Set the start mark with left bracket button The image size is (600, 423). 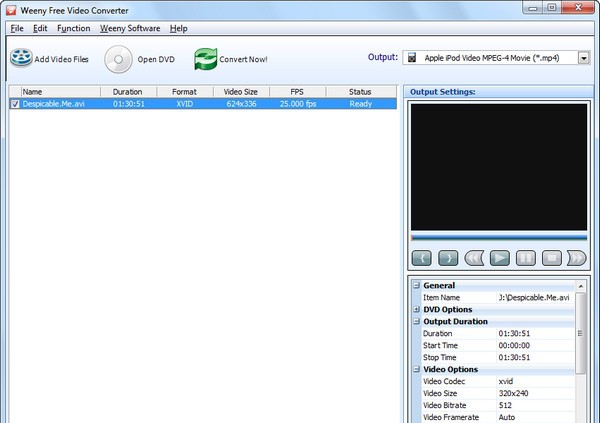click(x=422, y=258)
